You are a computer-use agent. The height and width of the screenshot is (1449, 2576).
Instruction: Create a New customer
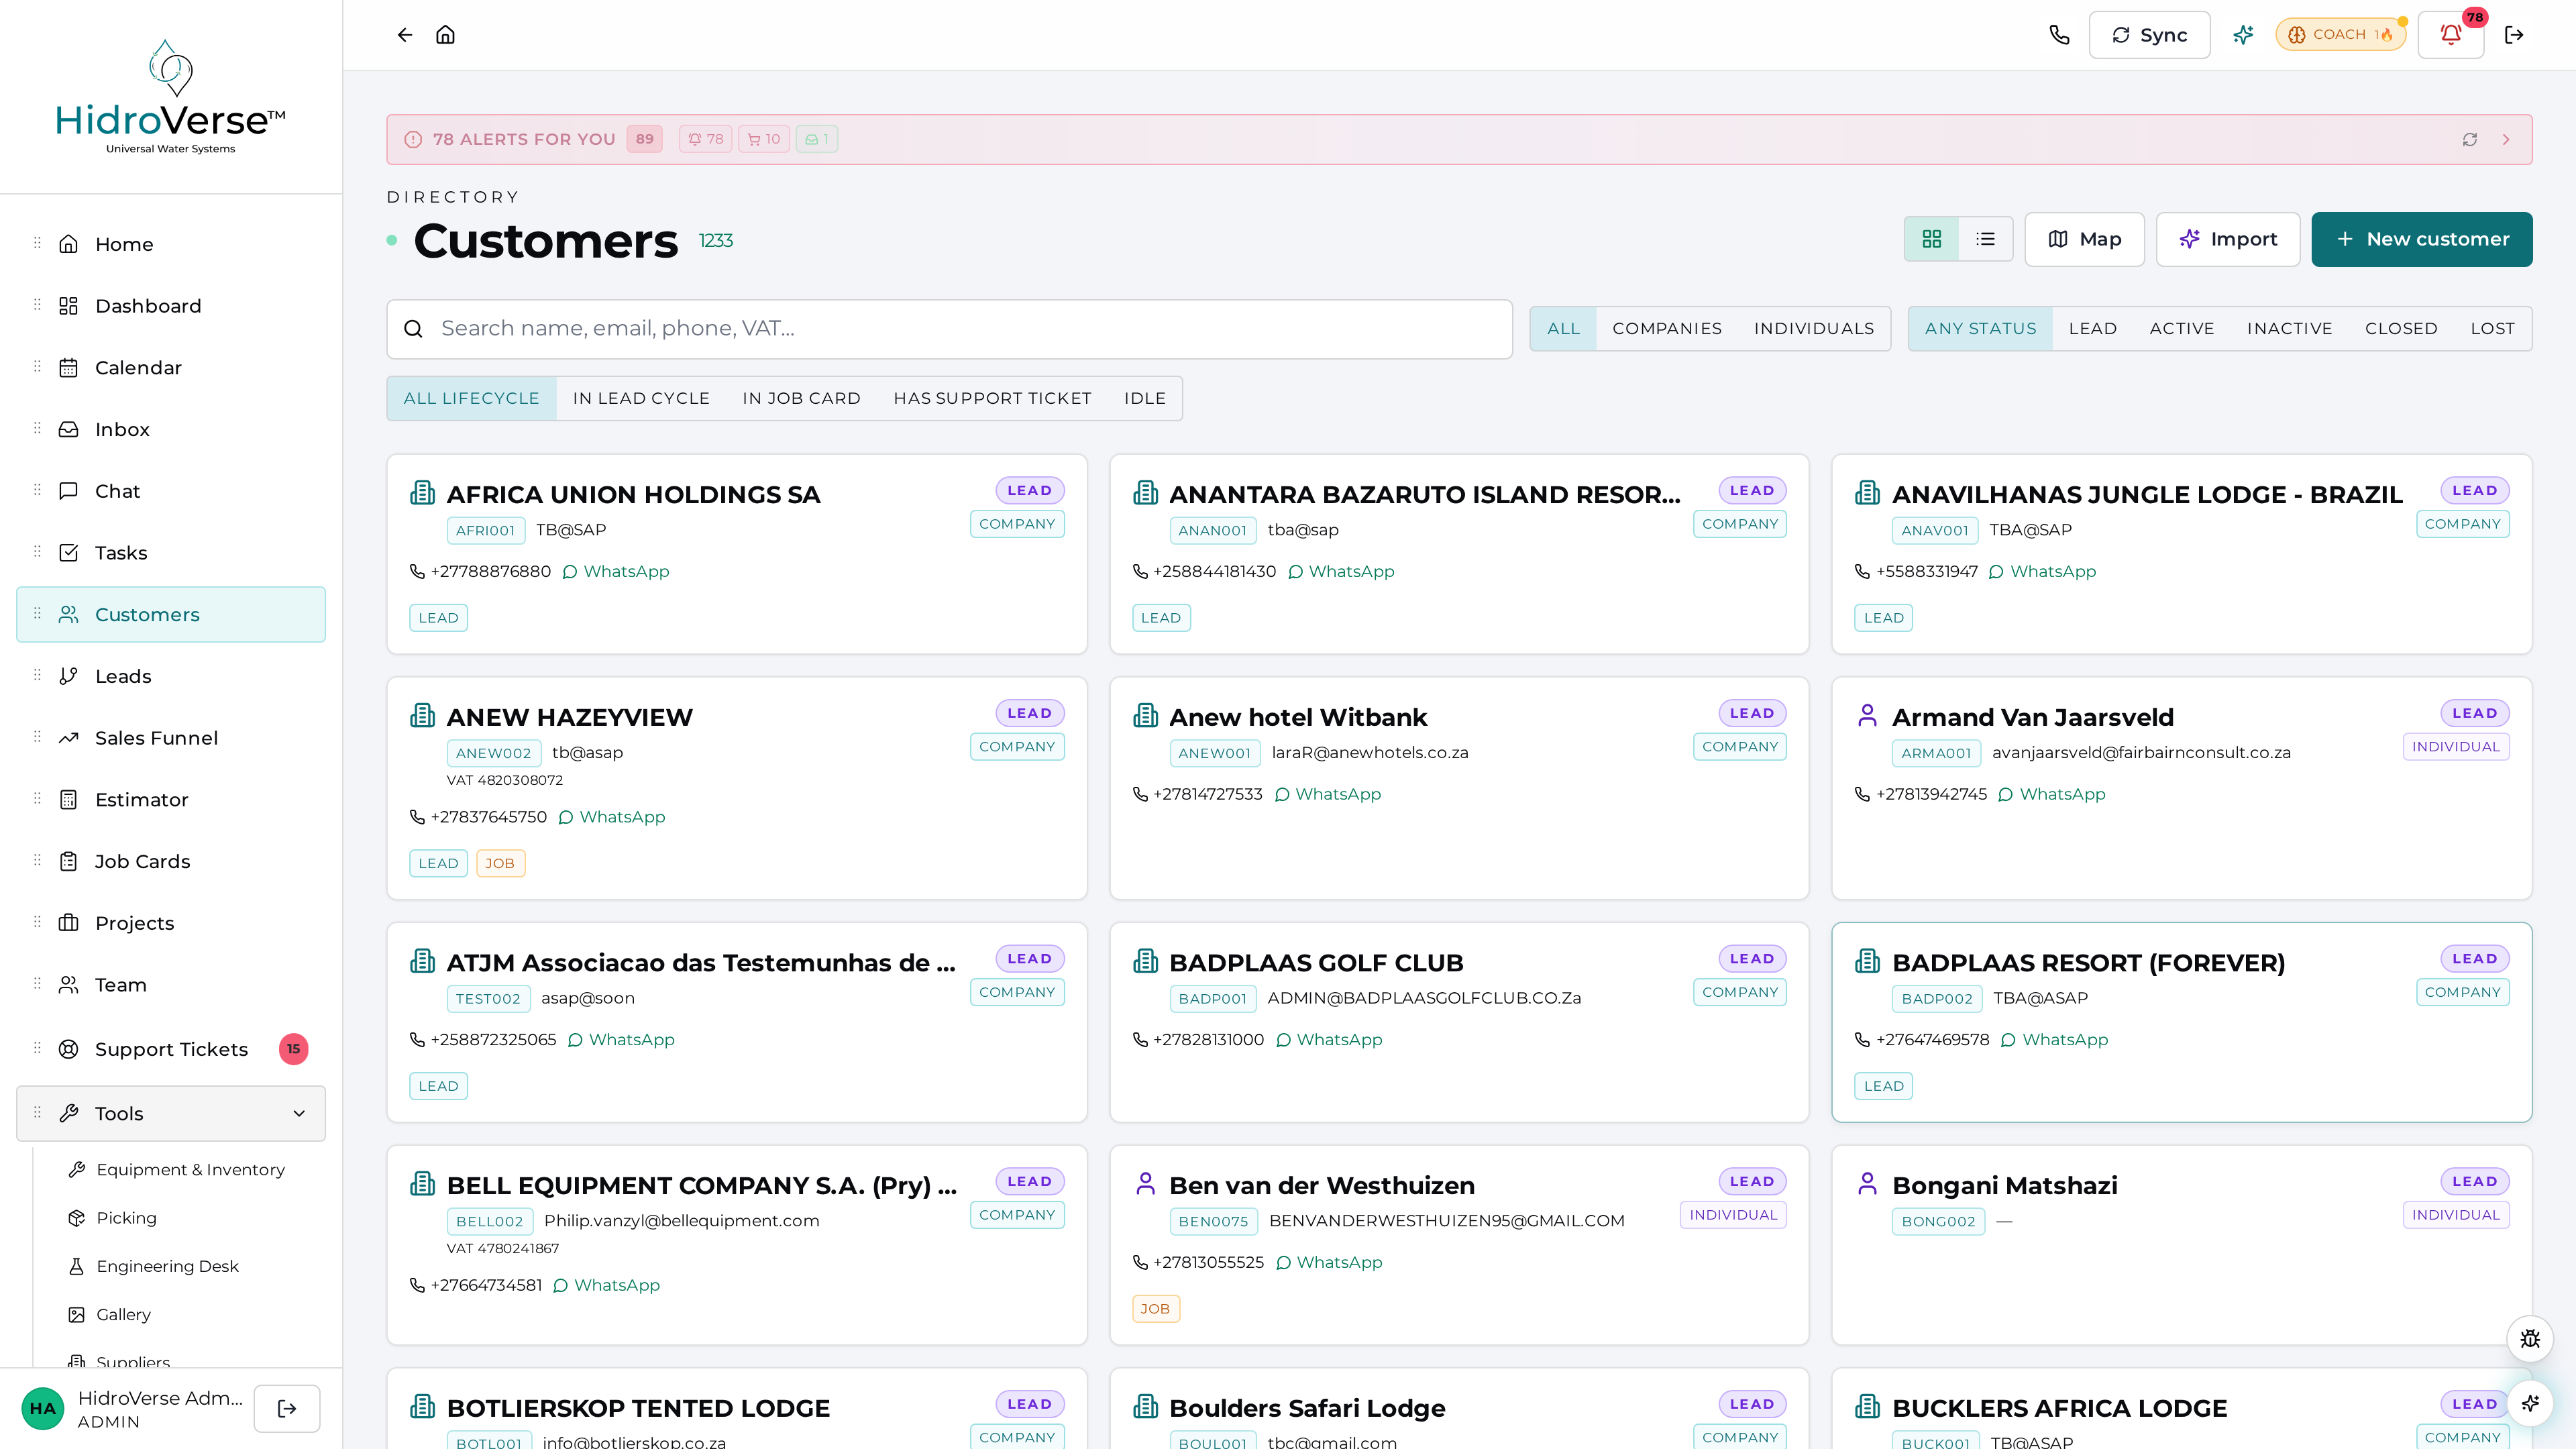coord(2422,239)
